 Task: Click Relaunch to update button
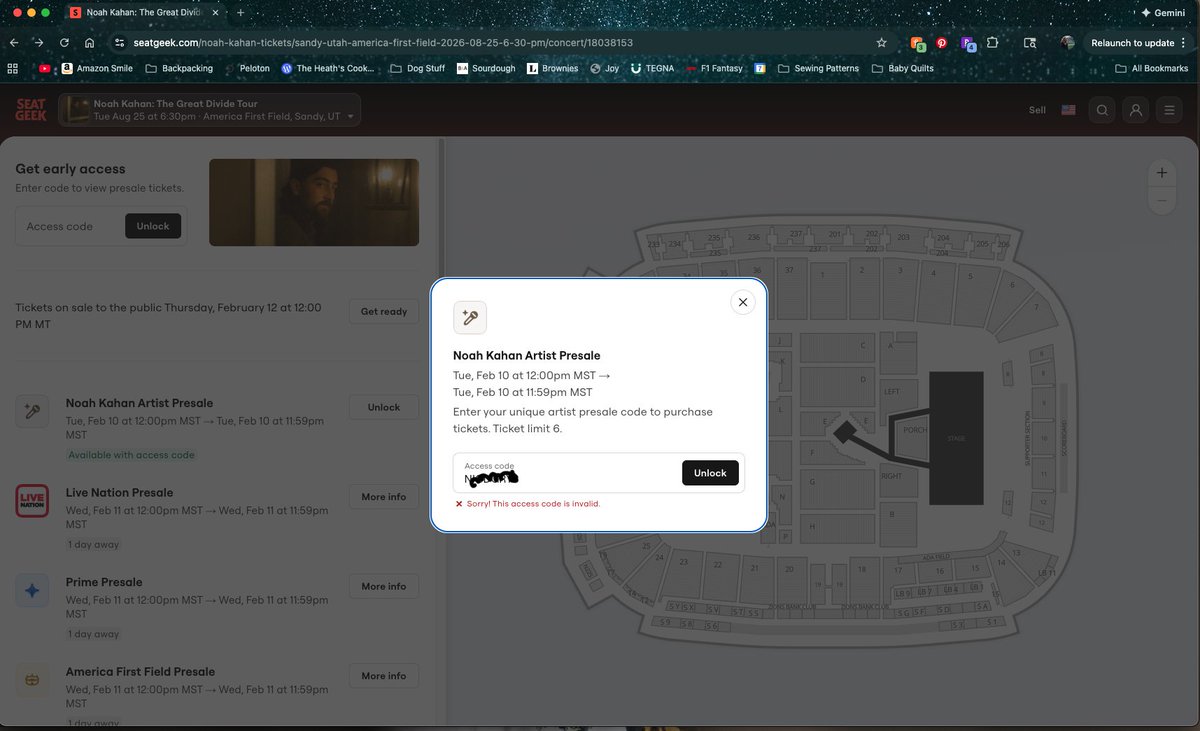(1138, 43)
